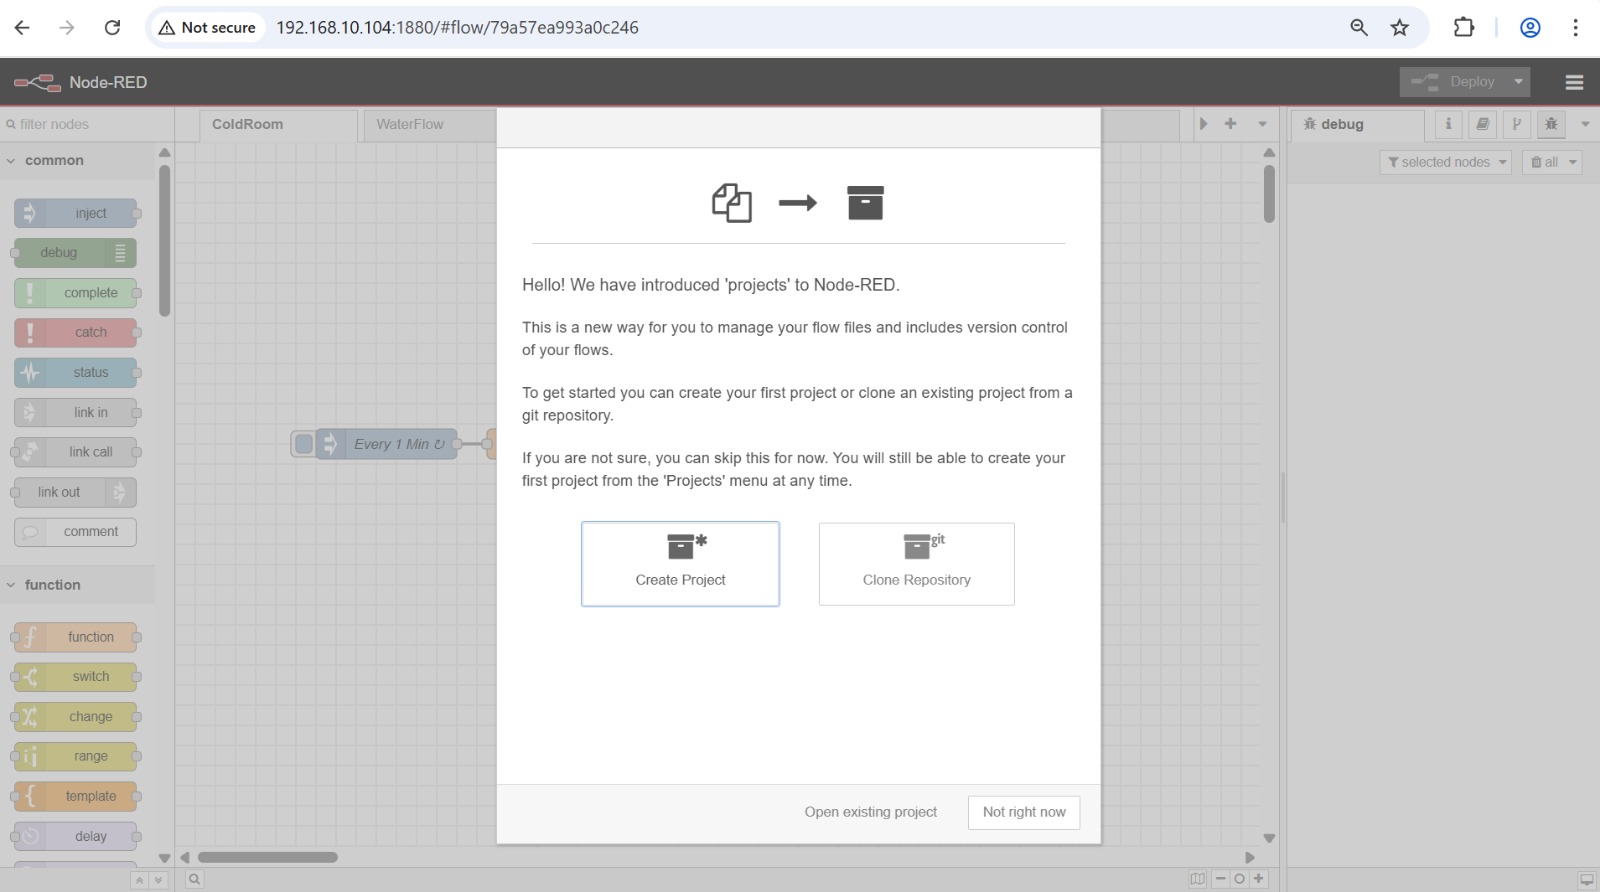
Task: Open the project history branch icon
Action: [1516, 124]
